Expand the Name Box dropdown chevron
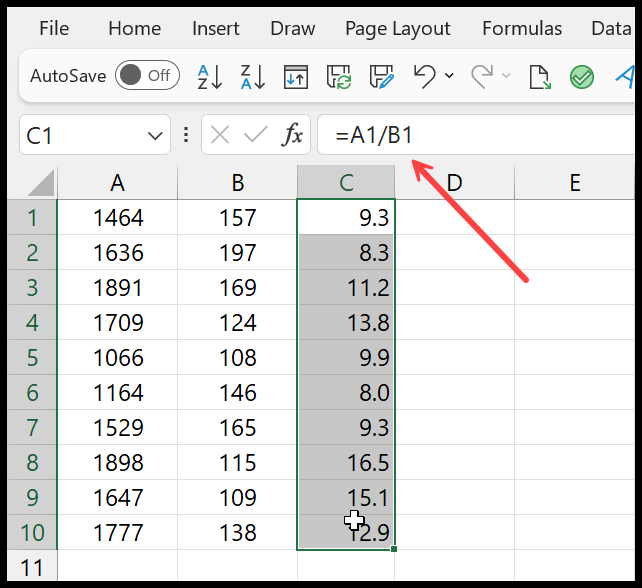Screen dimensions: 642x588 pyautogui.click(x=155, y=136)
